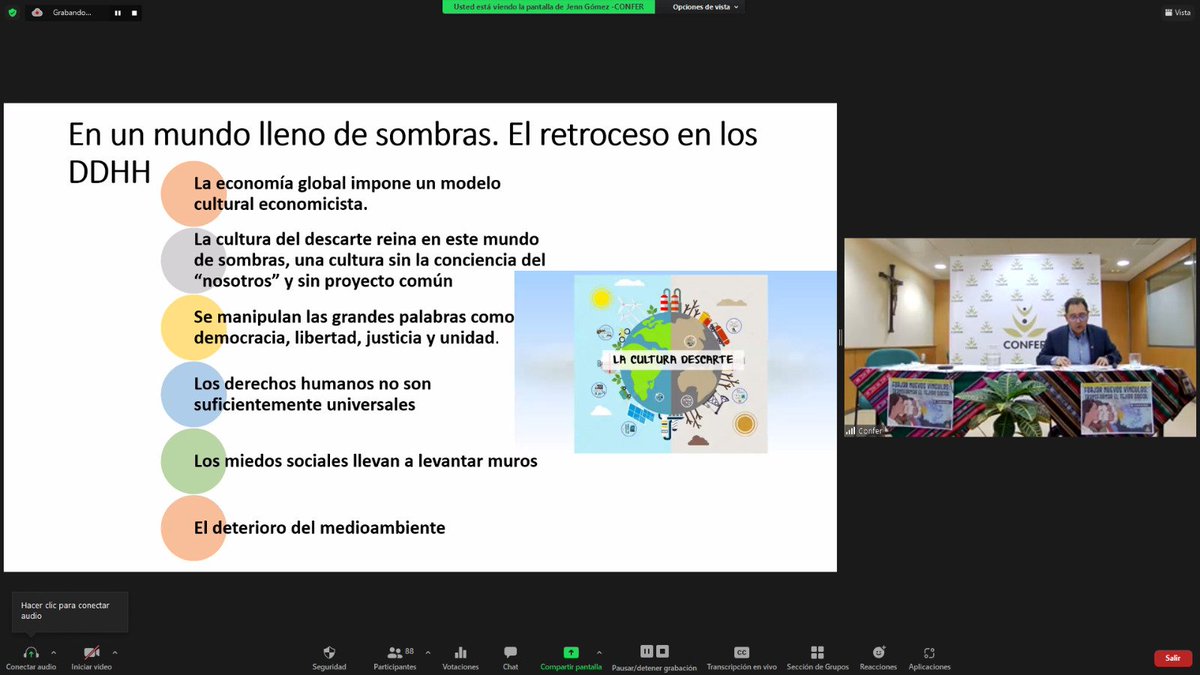Click the green encryption shield icon
This screenshot has width=1200, height=675.
[10, 12]
